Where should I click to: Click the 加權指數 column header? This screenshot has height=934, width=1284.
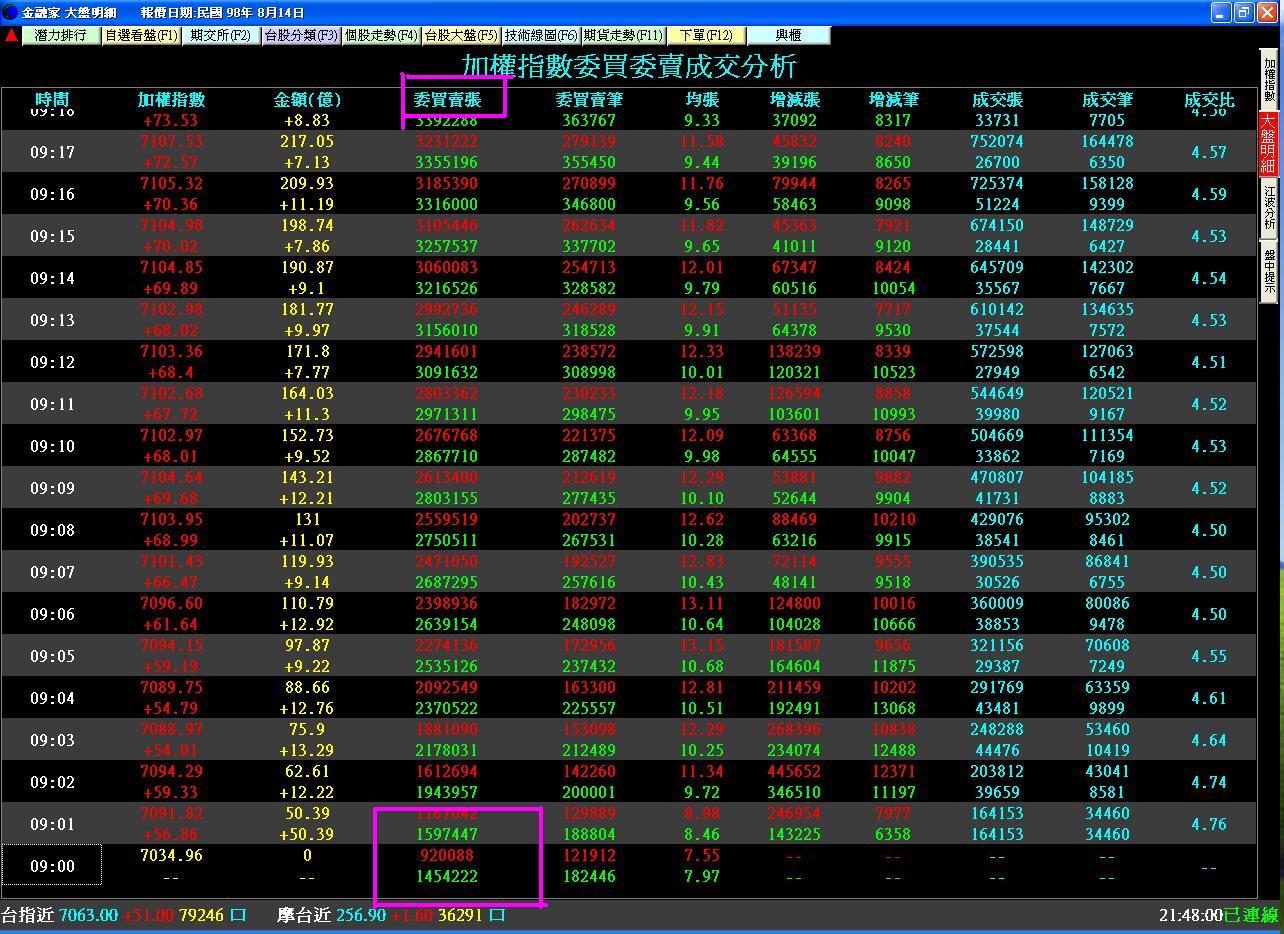point(171,99)
